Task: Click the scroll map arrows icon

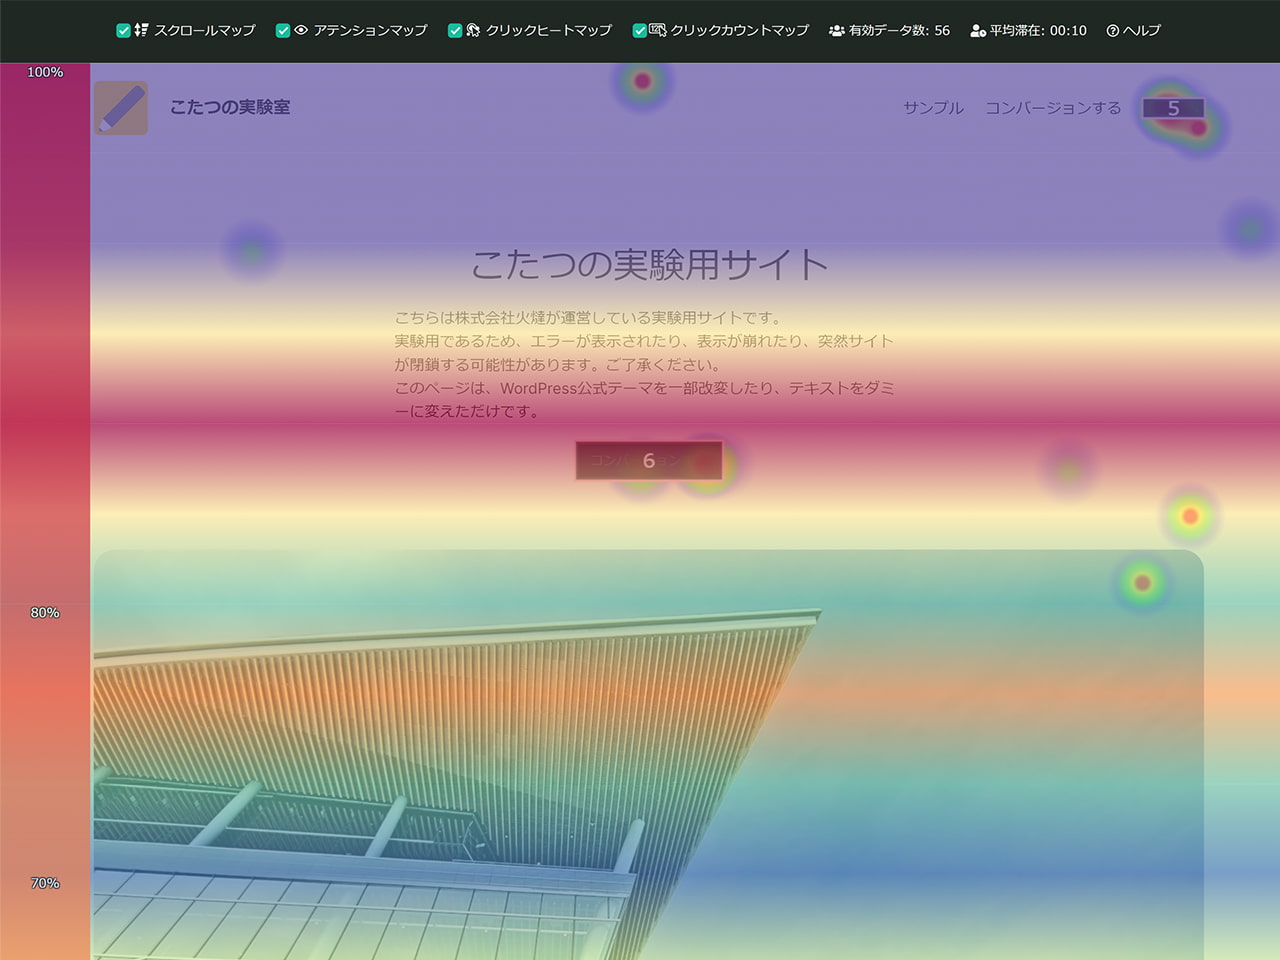Action: tap(141, 30)
